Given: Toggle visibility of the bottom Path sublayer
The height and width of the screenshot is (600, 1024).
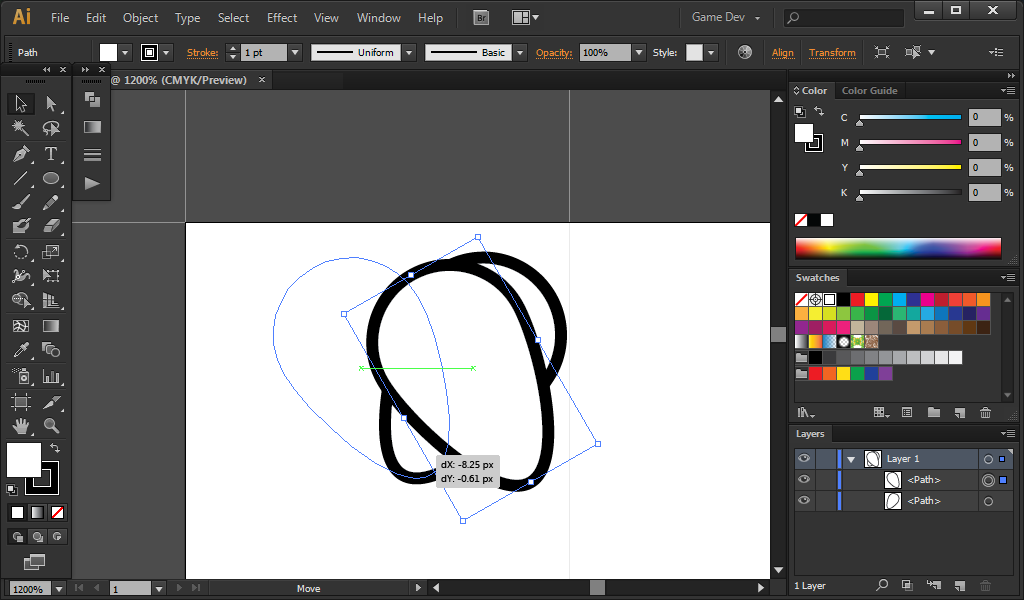Looking at the screenshot, I should click(x=804, y=501).
